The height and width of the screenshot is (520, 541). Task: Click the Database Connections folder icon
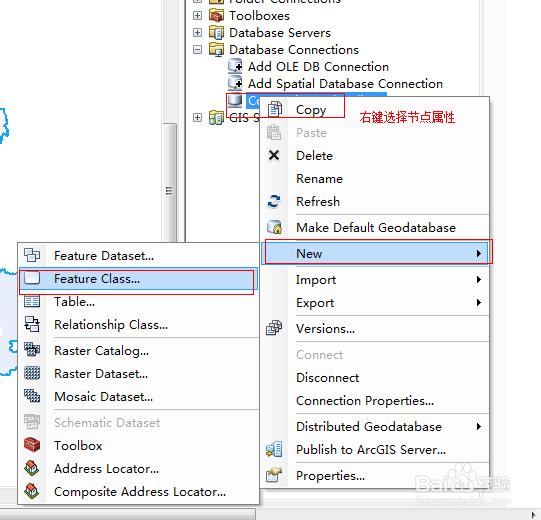(x=216, y=49)
